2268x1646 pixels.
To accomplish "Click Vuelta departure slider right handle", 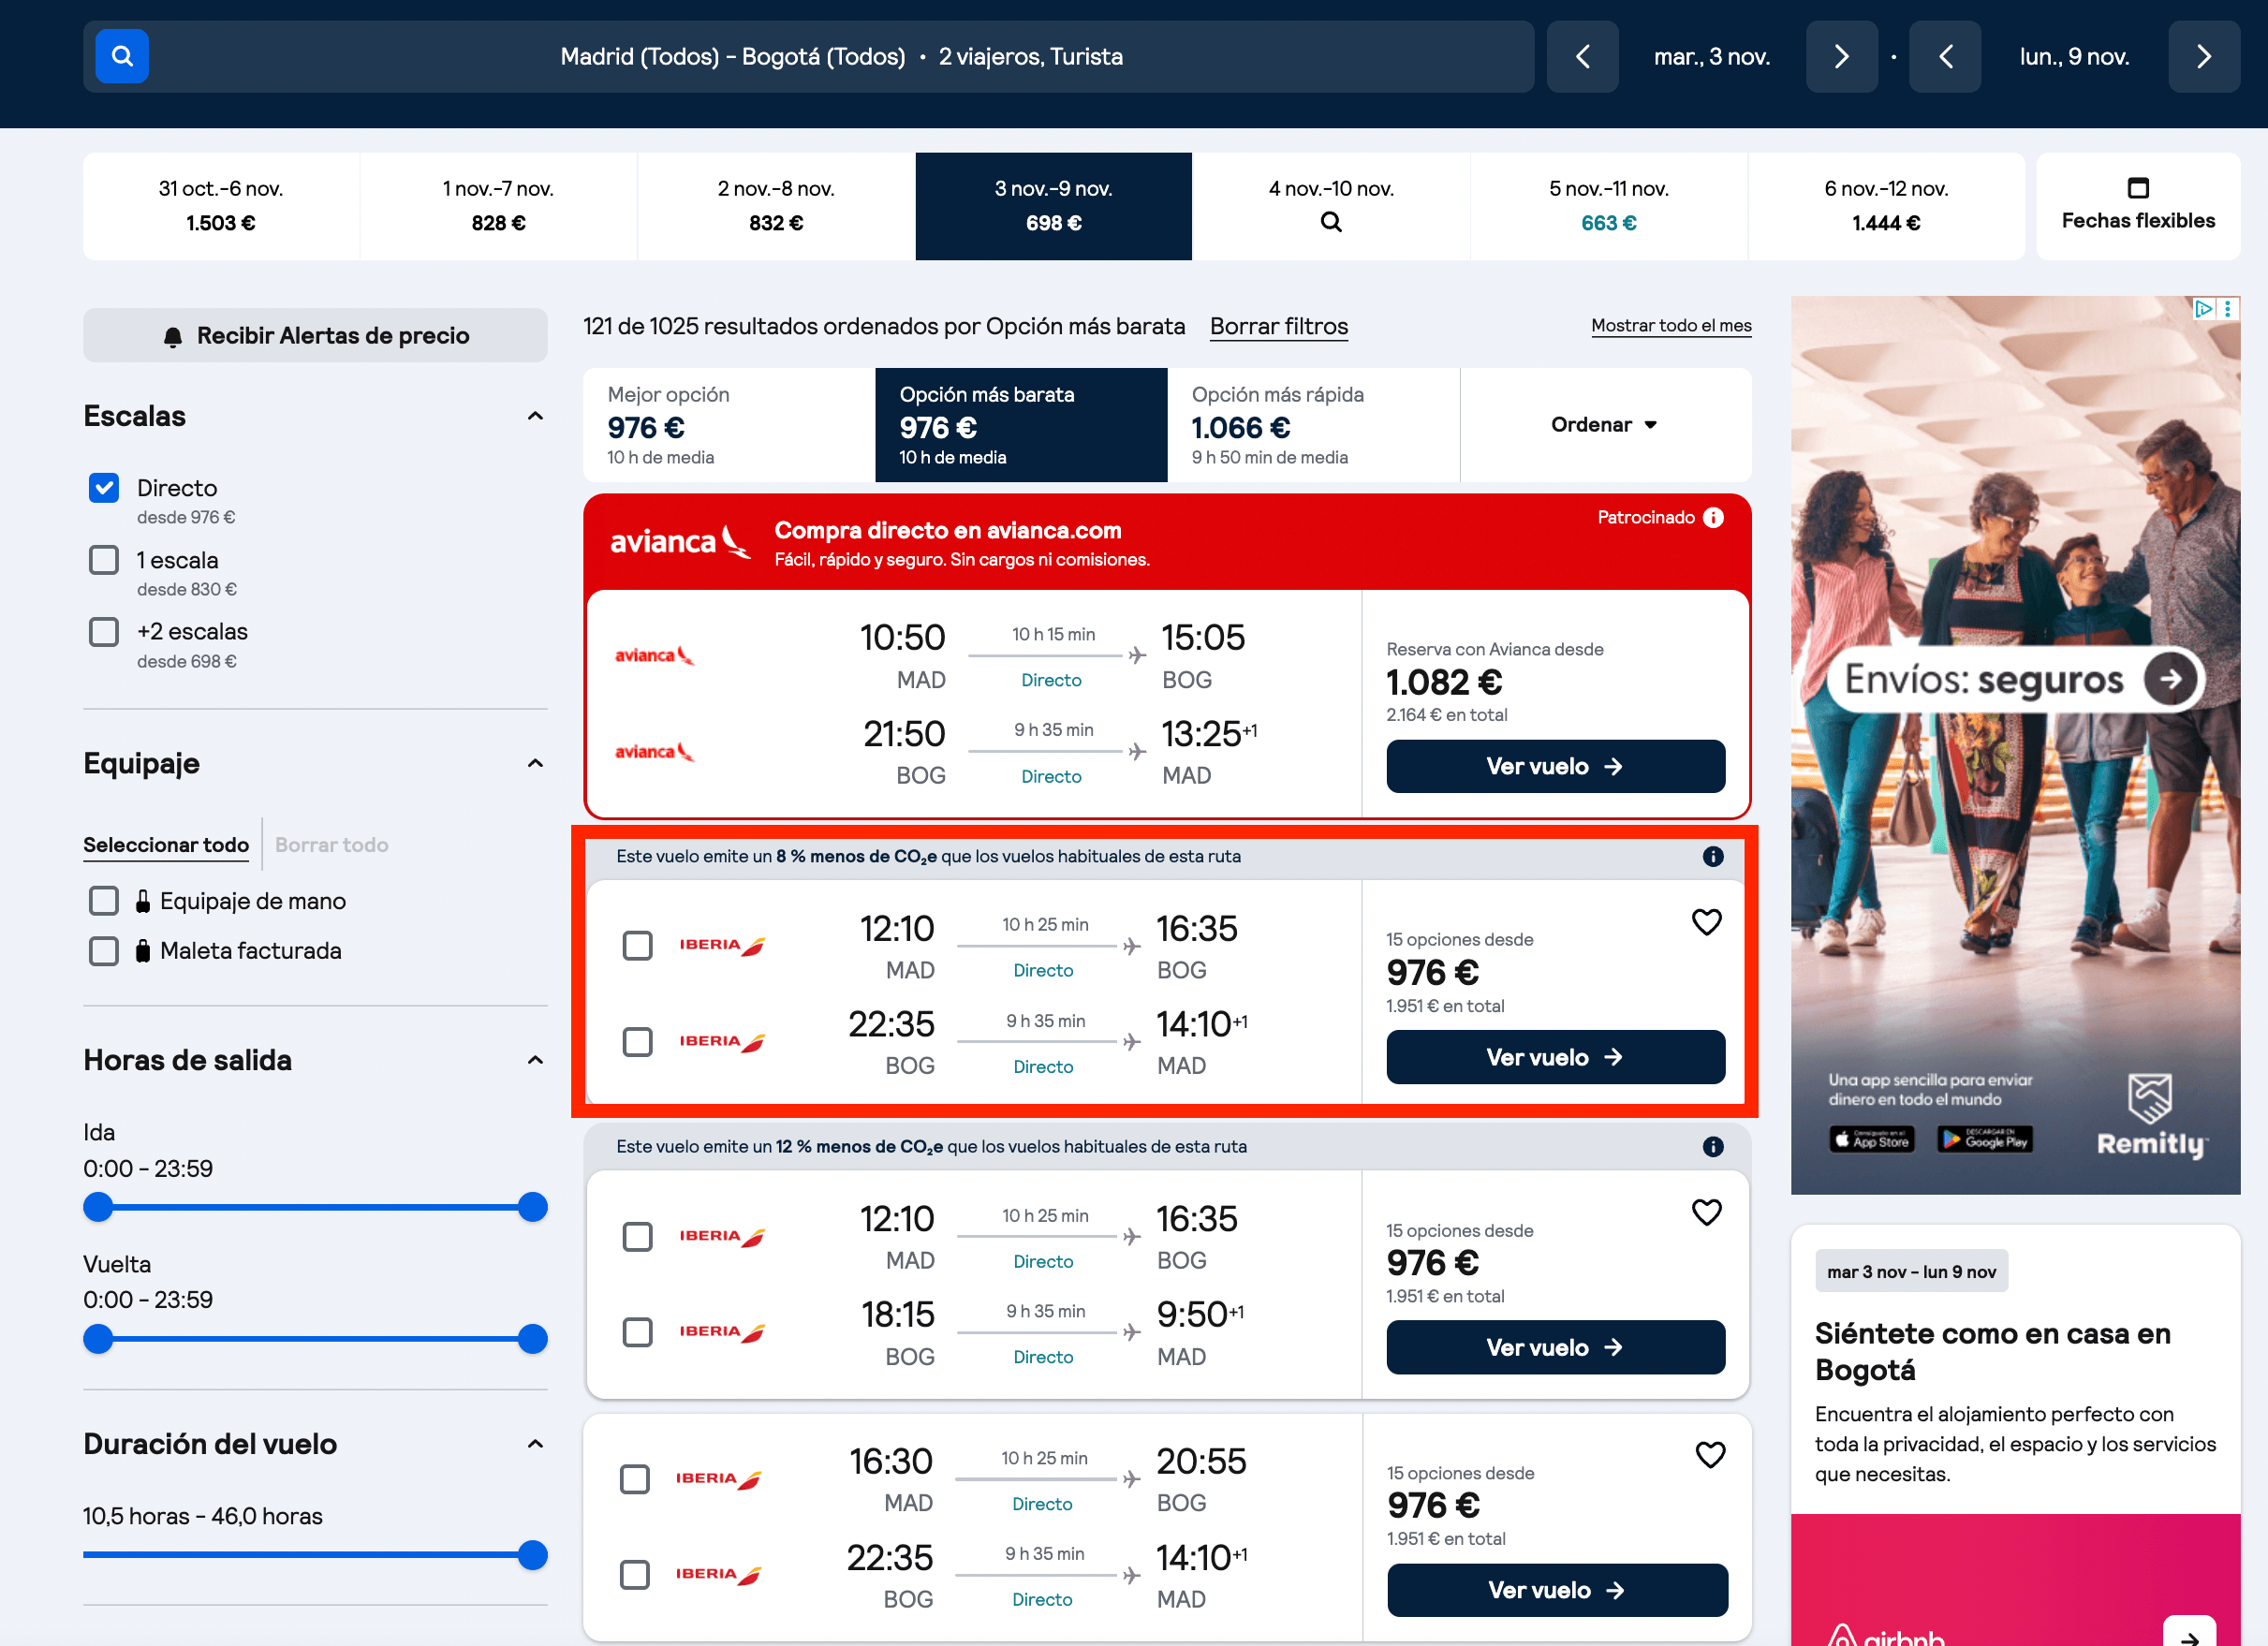I will [x=533, y=1339].
